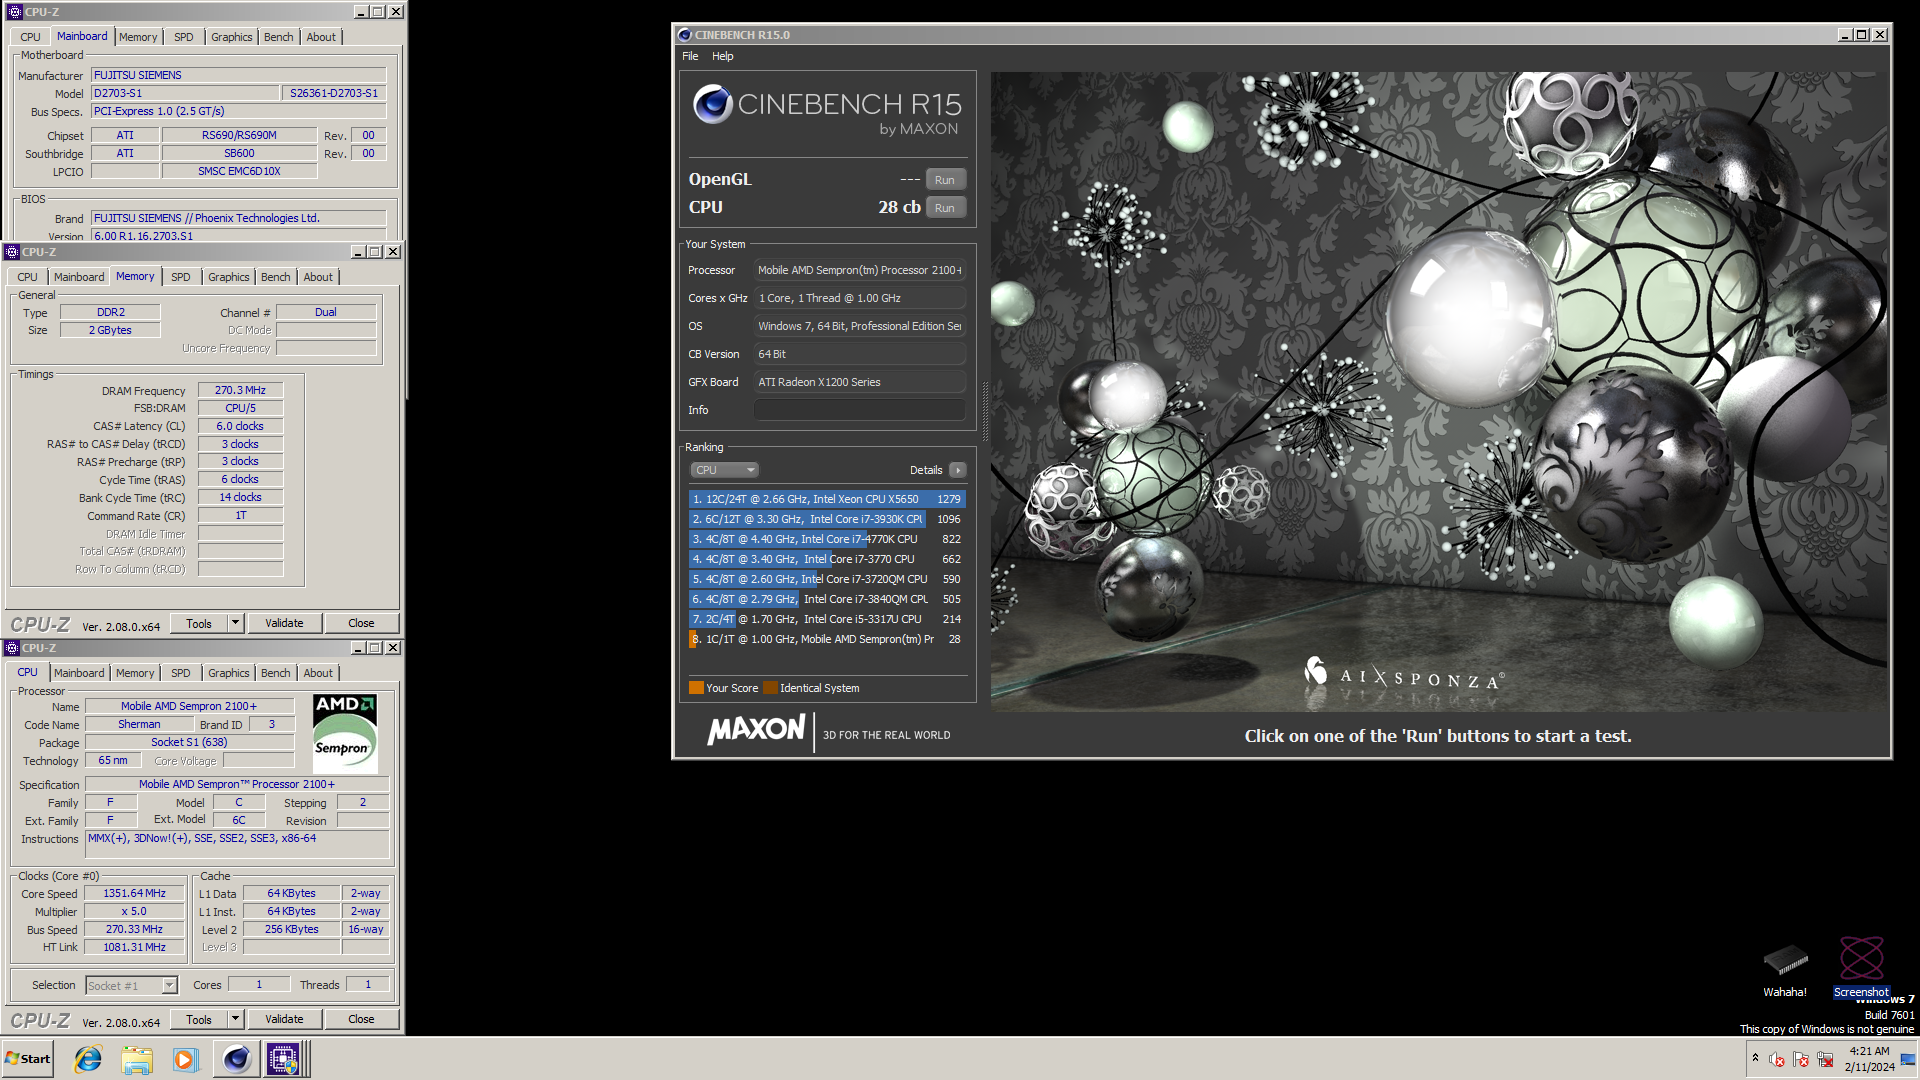This screenshot has width=1920, height=1080.
Task: Select ranking entry Core i7-4770K
Action: click(x=827, y=539)
